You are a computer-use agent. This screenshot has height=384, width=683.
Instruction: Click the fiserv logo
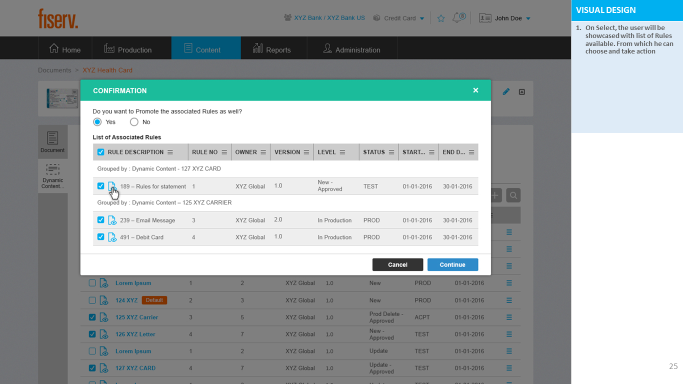coord(58,19)
